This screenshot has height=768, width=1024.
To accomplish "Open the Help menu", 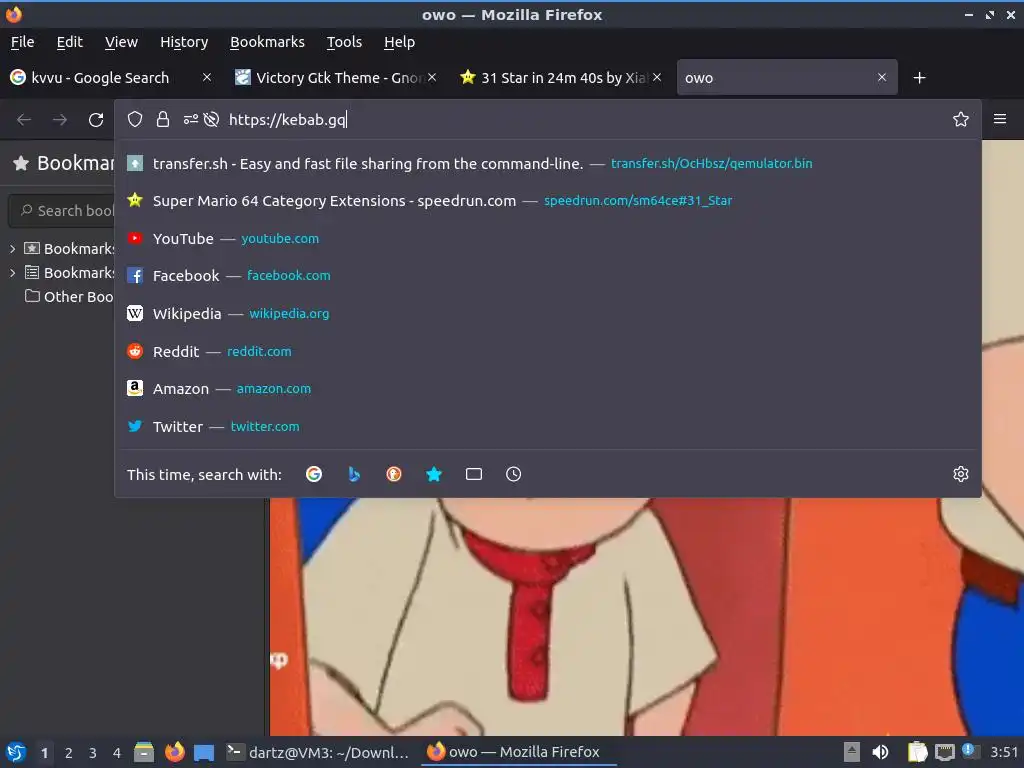I will (x=399, y=42).
